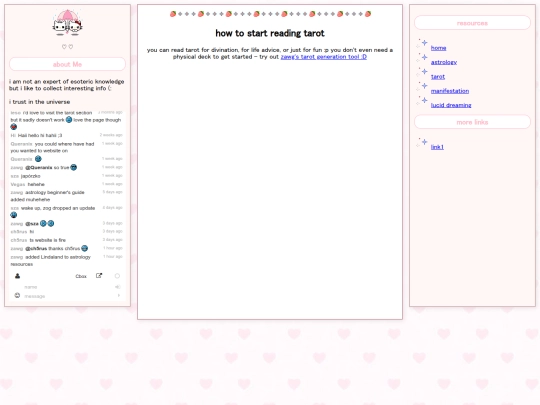Open the astrology resources link
The image size is (540, 405).
pyautogui.click(x=444, y=62)
